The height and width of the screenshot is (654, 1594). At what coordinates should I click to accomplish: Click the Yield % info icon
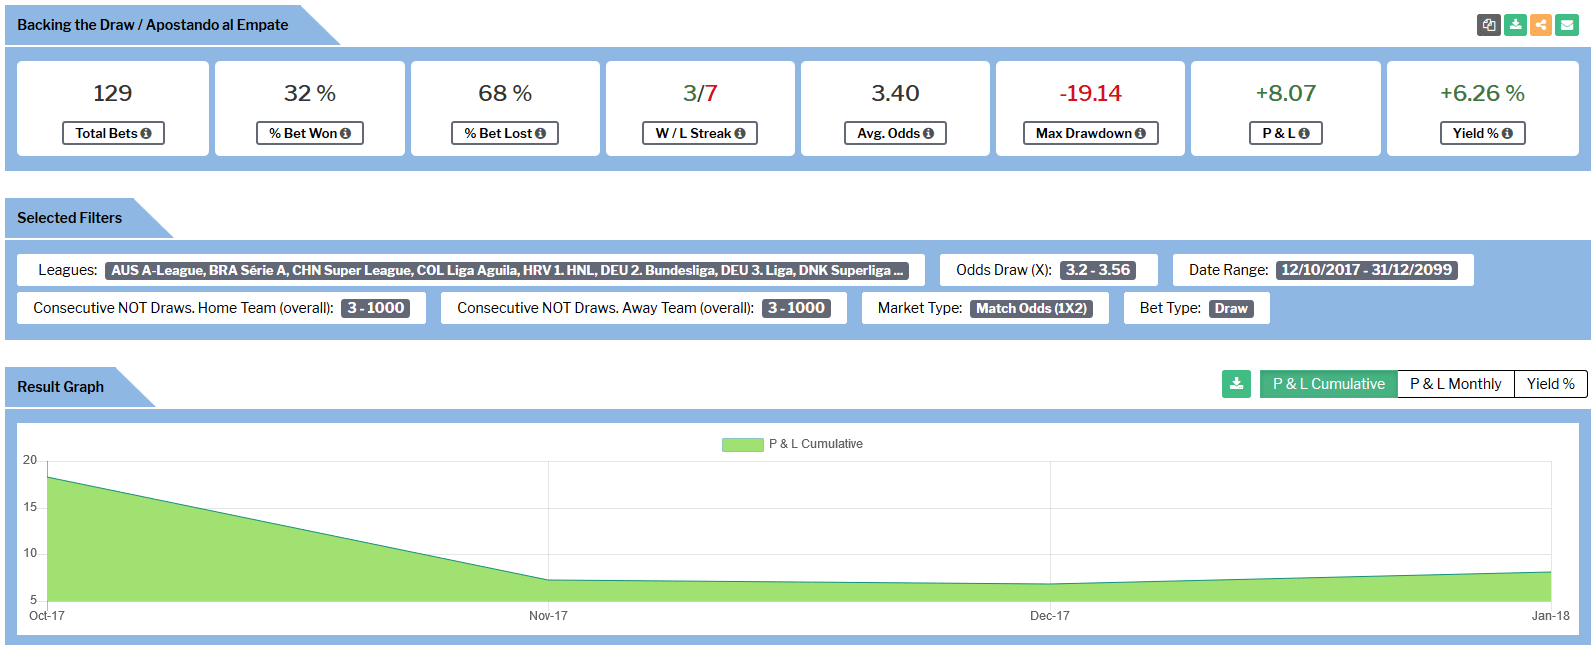[1507, 133]
